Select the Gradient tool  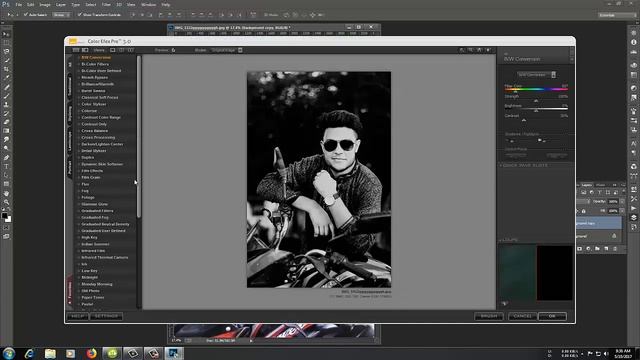click(6, 131)
